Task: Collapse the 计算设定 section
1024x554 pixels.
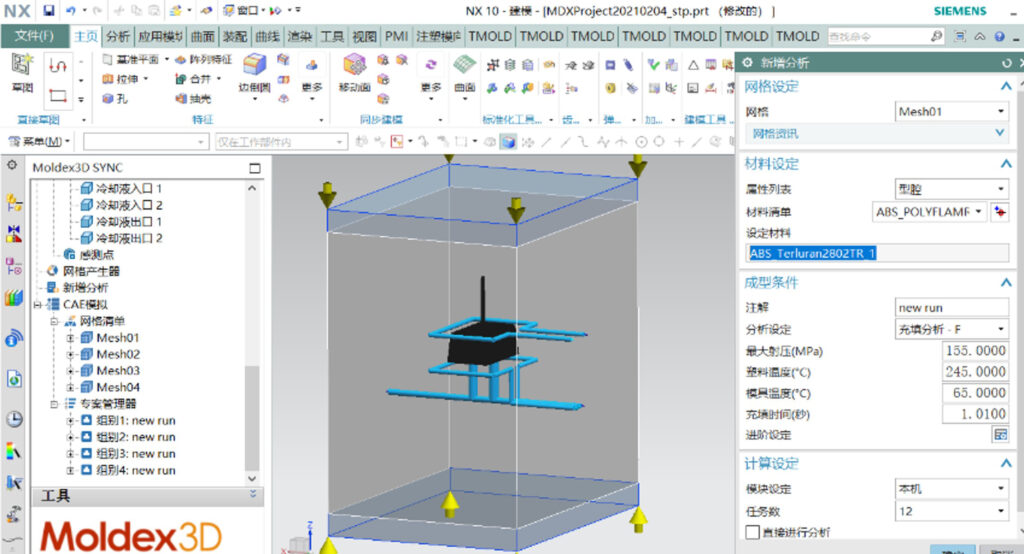Action: [x=1006, y=464]
